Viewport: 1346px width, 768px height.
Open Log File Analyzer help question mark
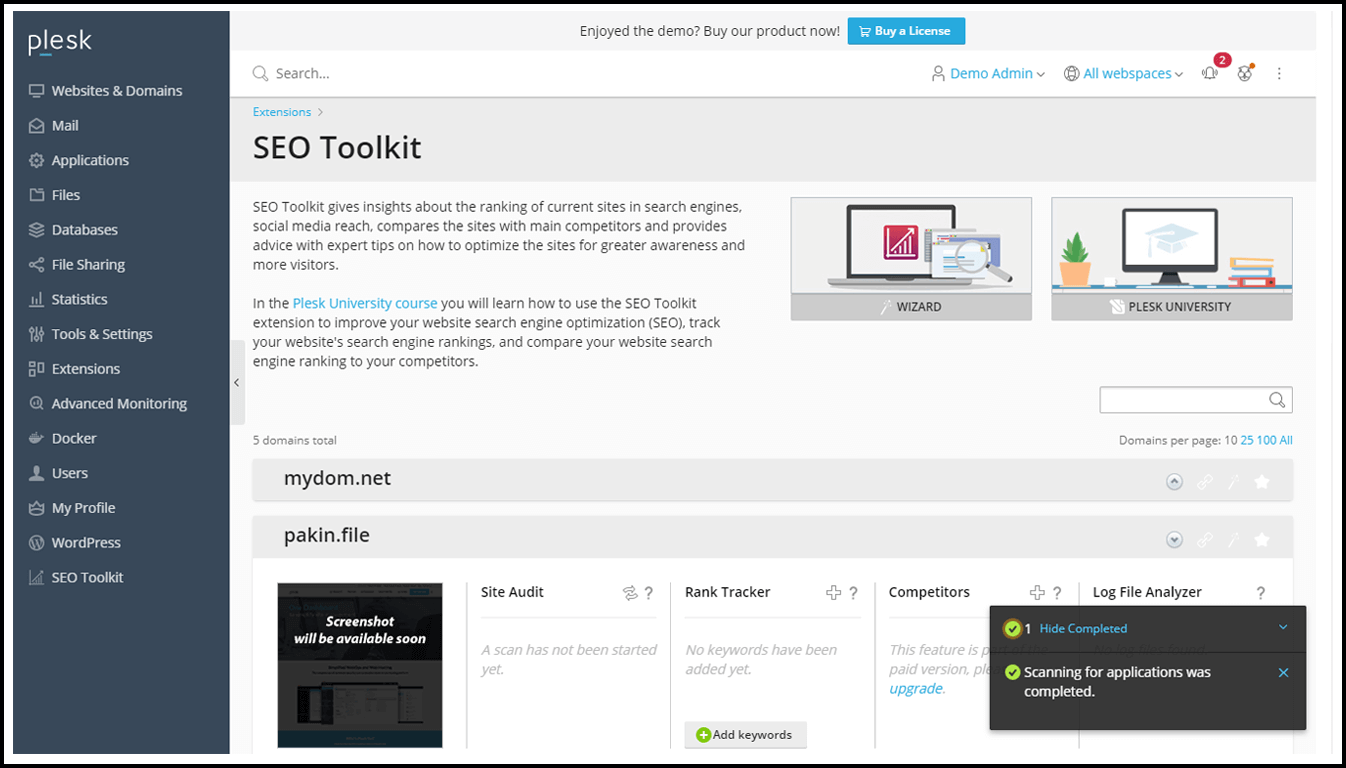click(1261, 593)
